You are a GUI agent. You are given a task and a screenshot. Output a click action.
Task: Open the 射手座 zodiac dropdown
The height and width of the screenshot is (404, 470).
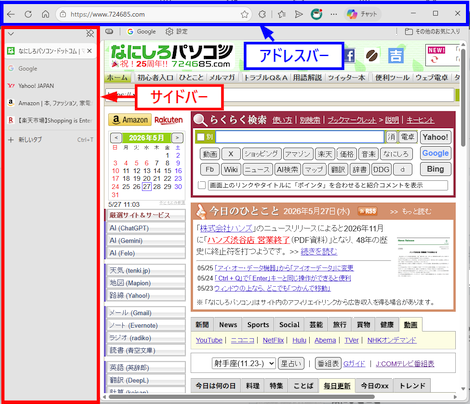coord(244,363)
